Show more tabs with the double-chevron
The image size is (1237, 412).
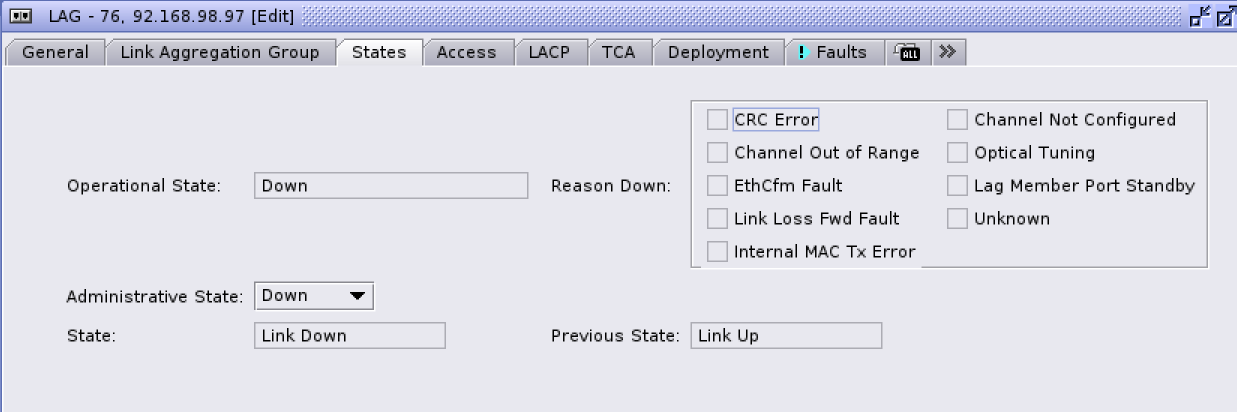(947, 52)
